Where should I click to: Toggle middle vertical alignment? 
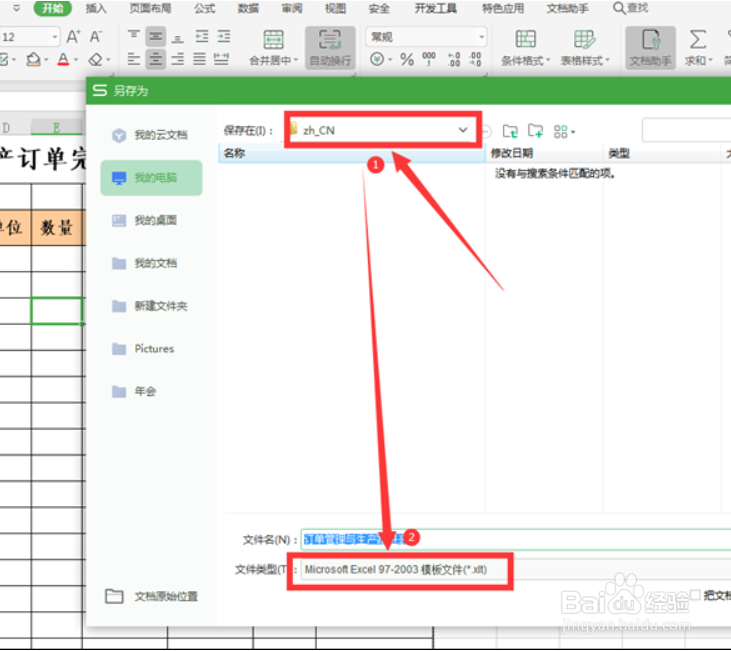156,36
